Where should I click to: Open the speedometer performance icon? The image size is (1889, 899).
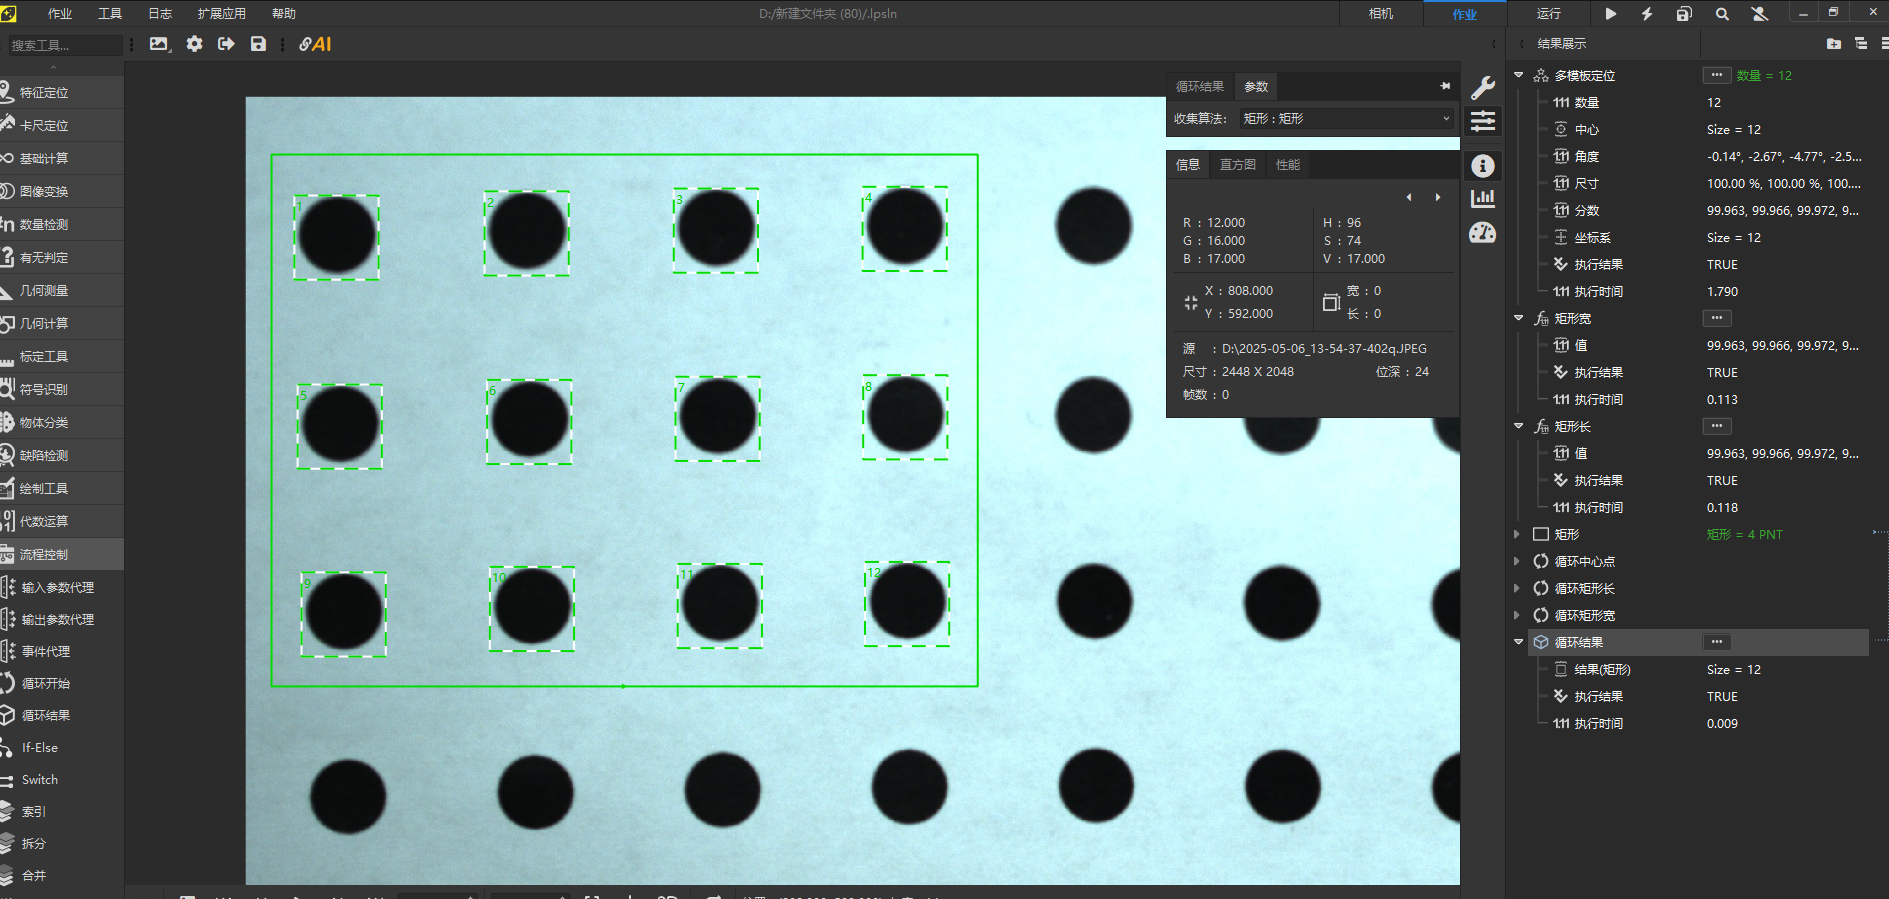pyautogui.click(x=1483, y=233)
